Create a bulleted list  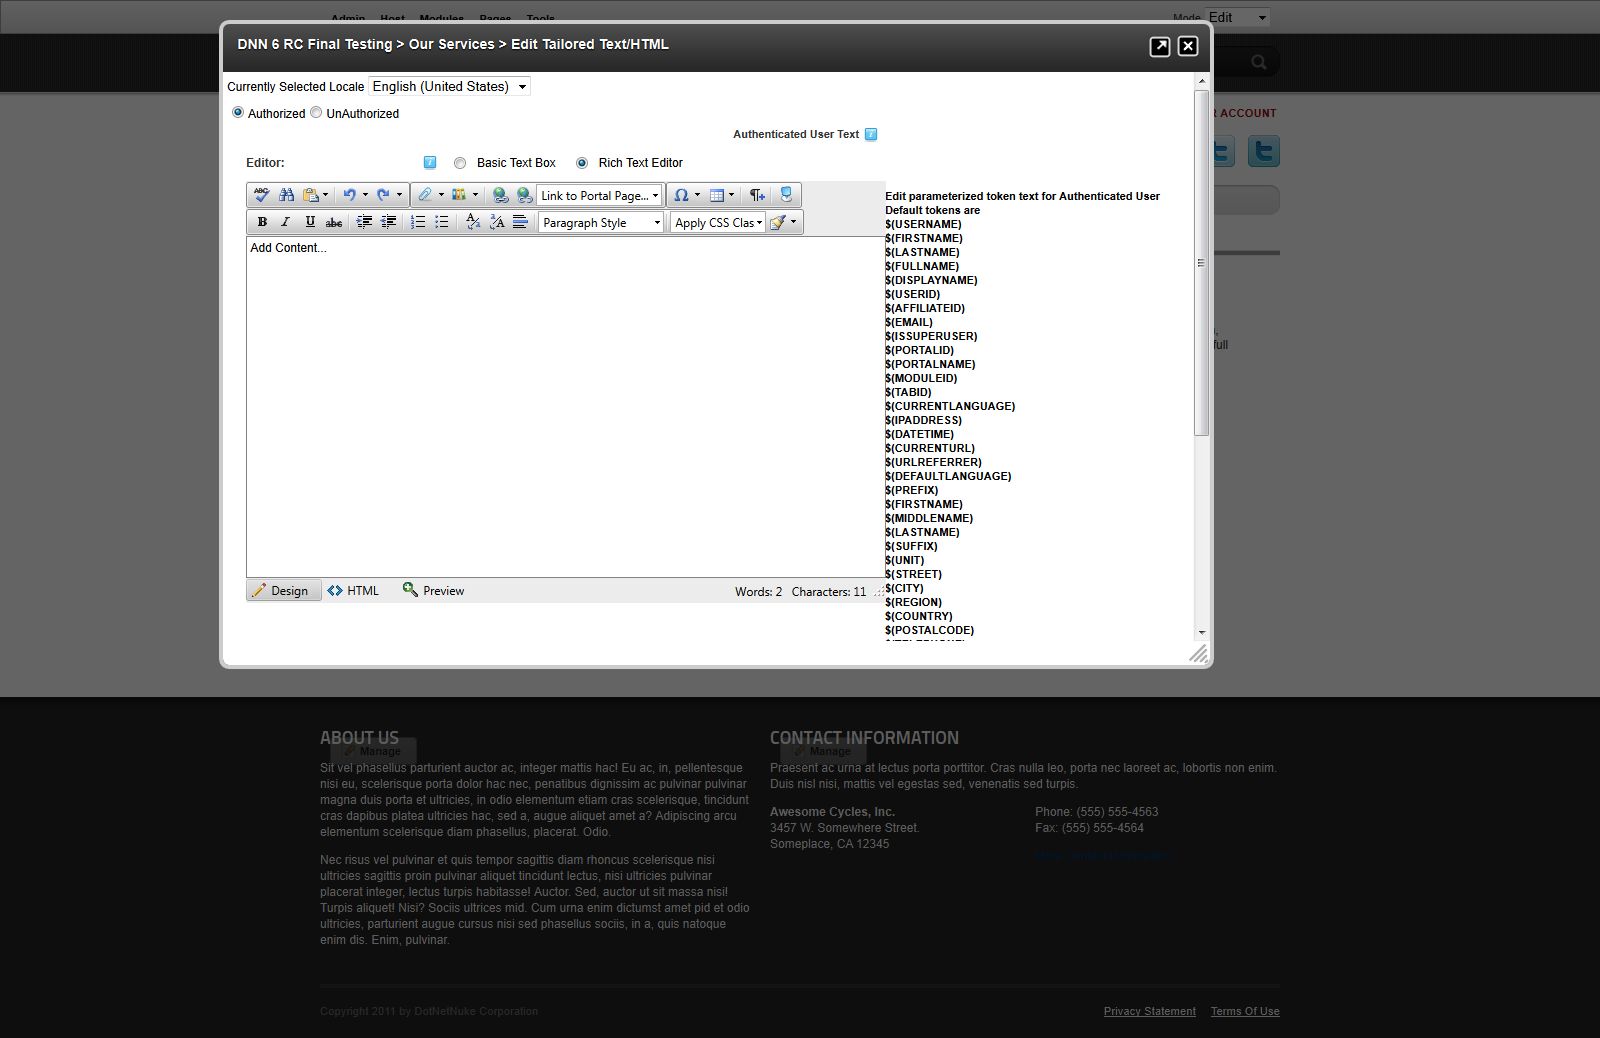441,222
